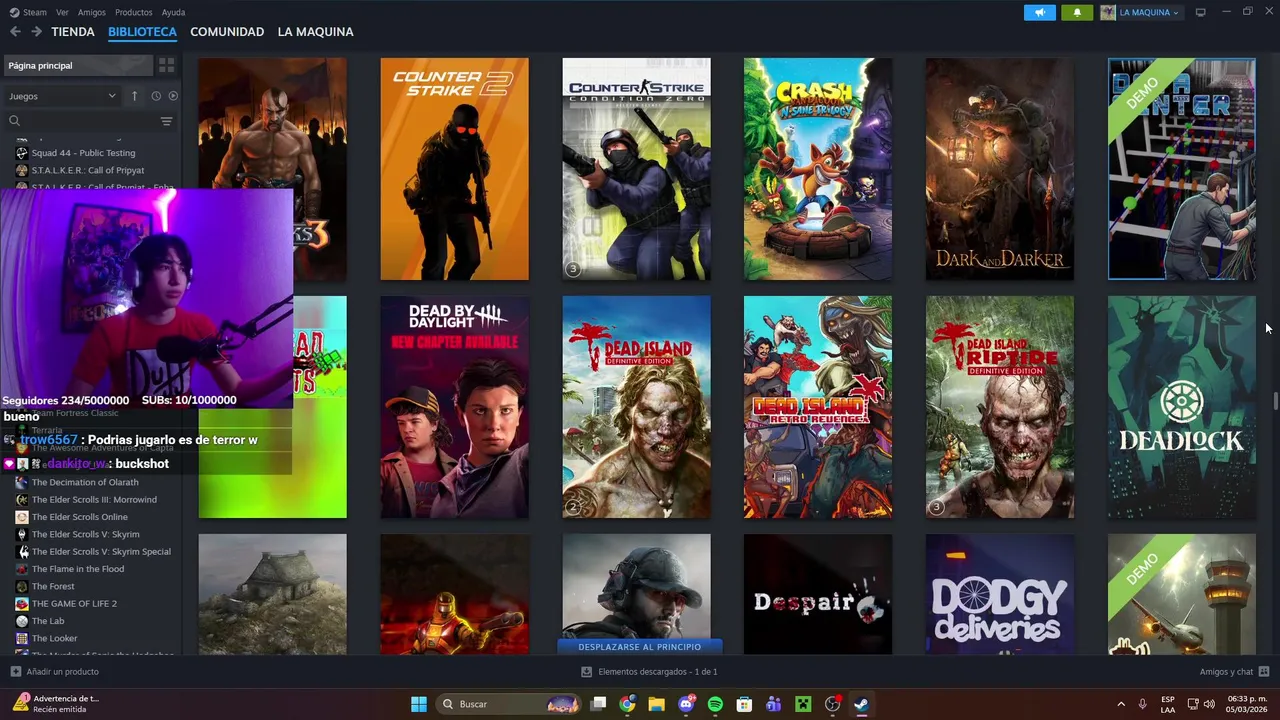Viewport: 1280px width, 720px height.
Task: Select The Elder Scrolls V: Skyrim Special
Action: coord(101,552)
